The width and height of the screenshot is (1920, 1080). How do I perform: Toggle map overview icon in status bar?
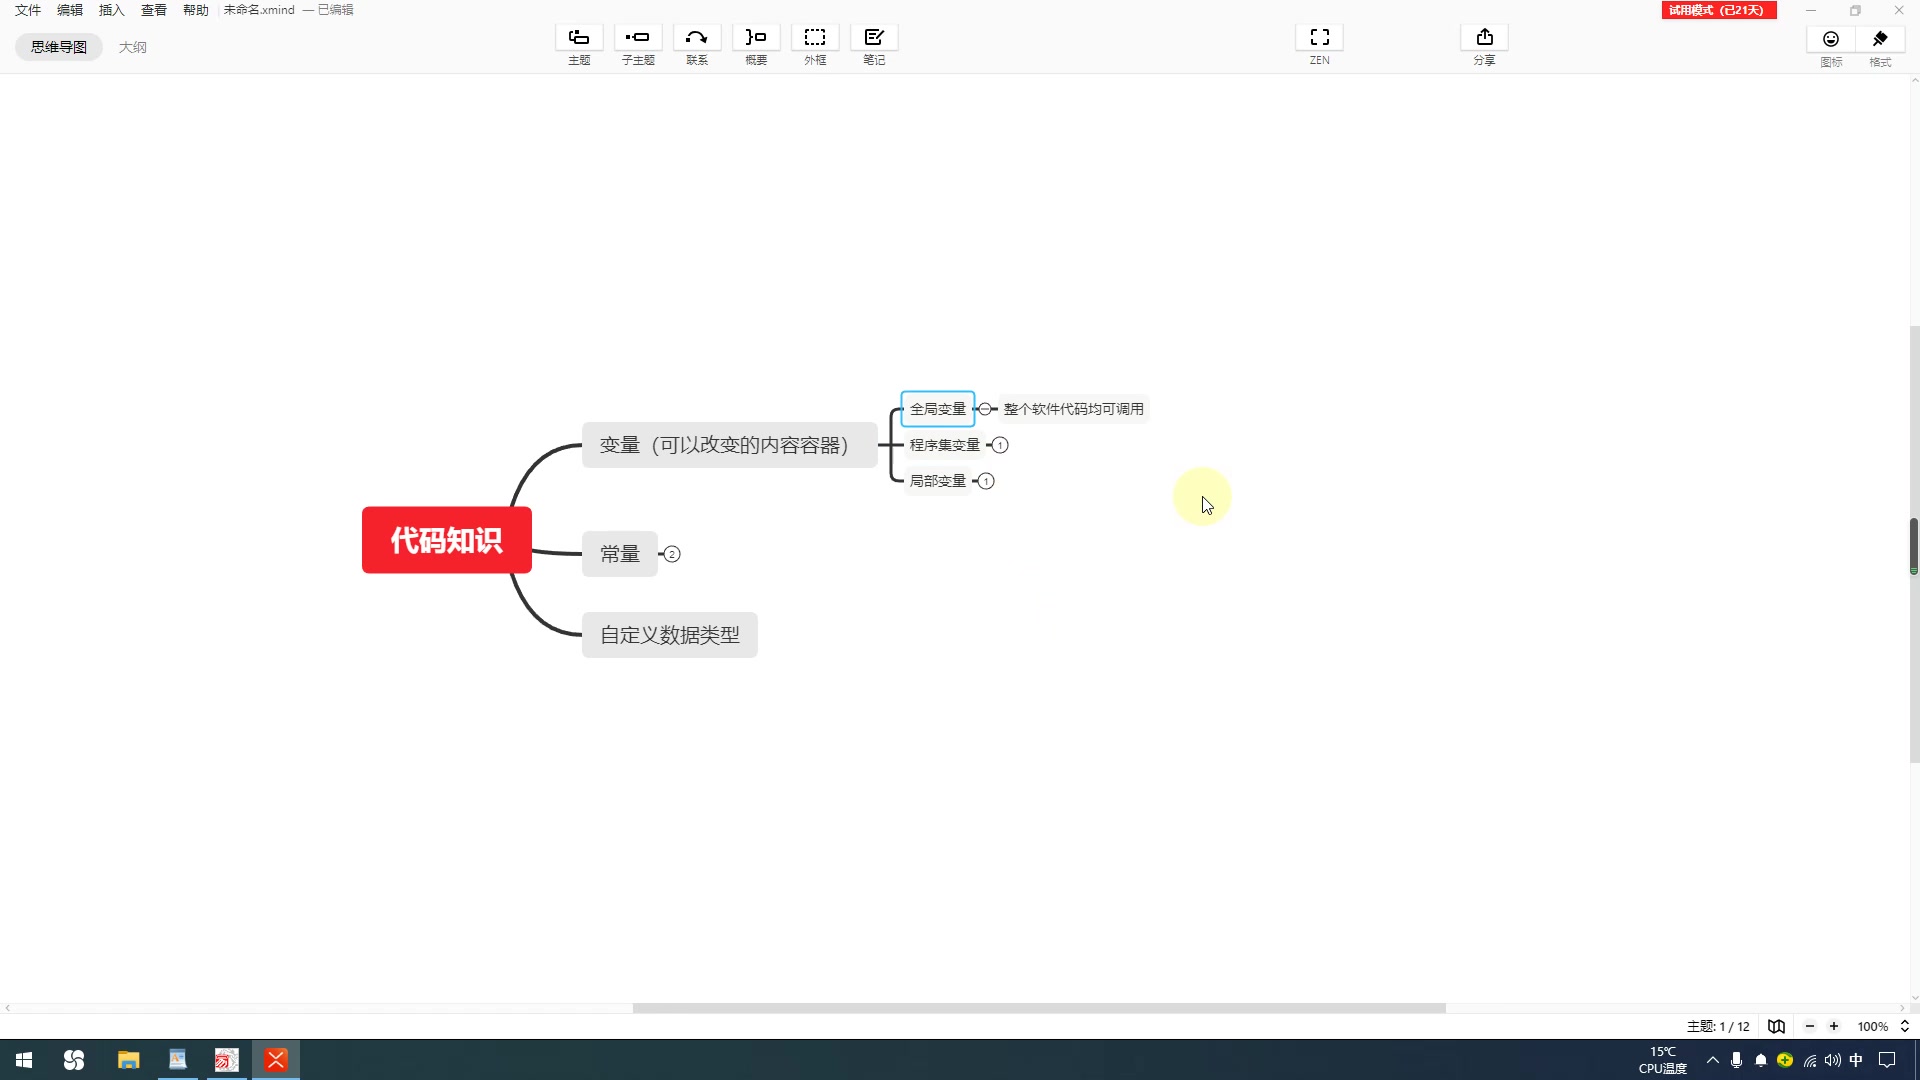pyautogui.click(x=1776, y=1026)
